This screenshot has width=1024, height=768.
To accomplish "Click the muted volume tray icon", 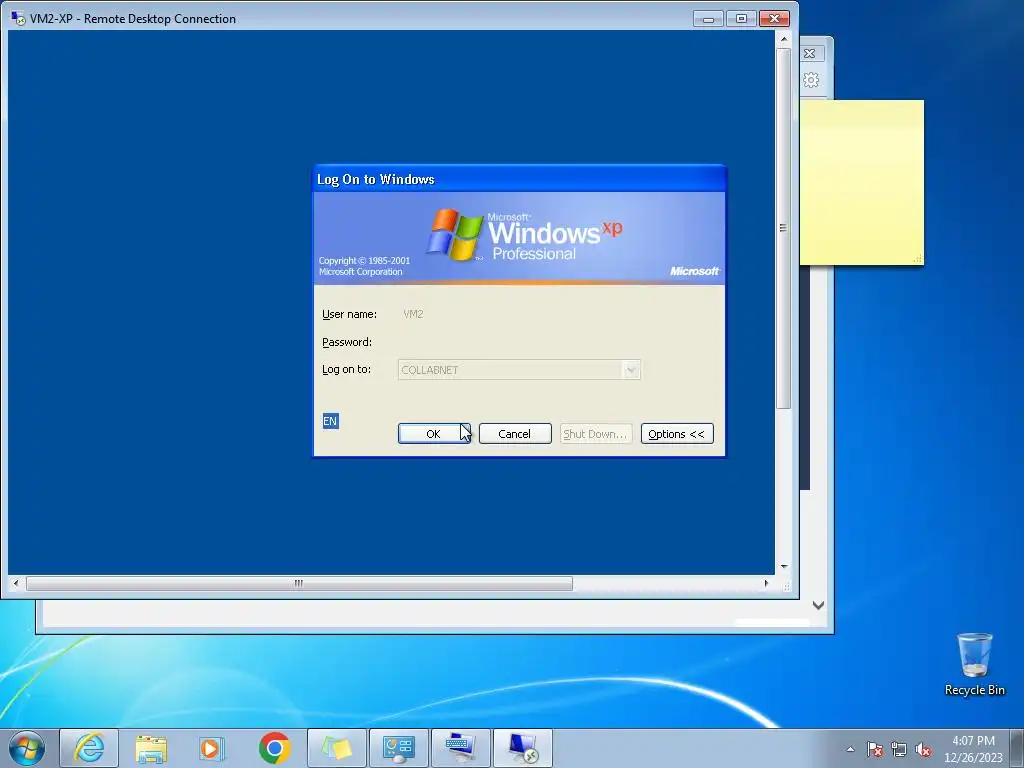I will tap(923, 749).
